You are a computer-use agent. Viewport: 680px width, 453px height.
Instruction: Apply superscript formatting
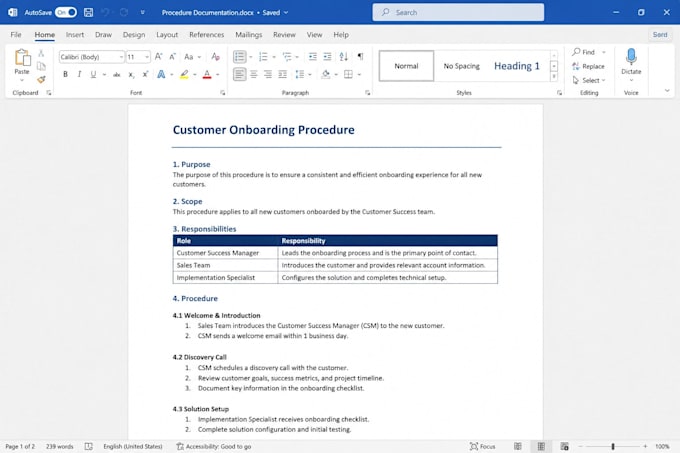(145, 75)
